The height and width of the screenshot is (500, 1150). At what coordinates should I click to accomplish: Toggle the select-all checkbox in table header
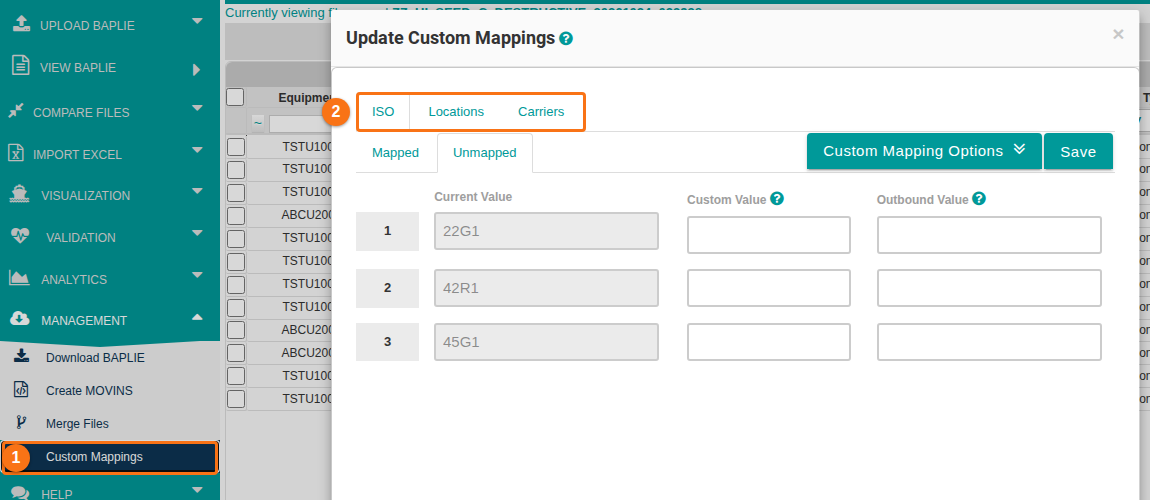235,97
